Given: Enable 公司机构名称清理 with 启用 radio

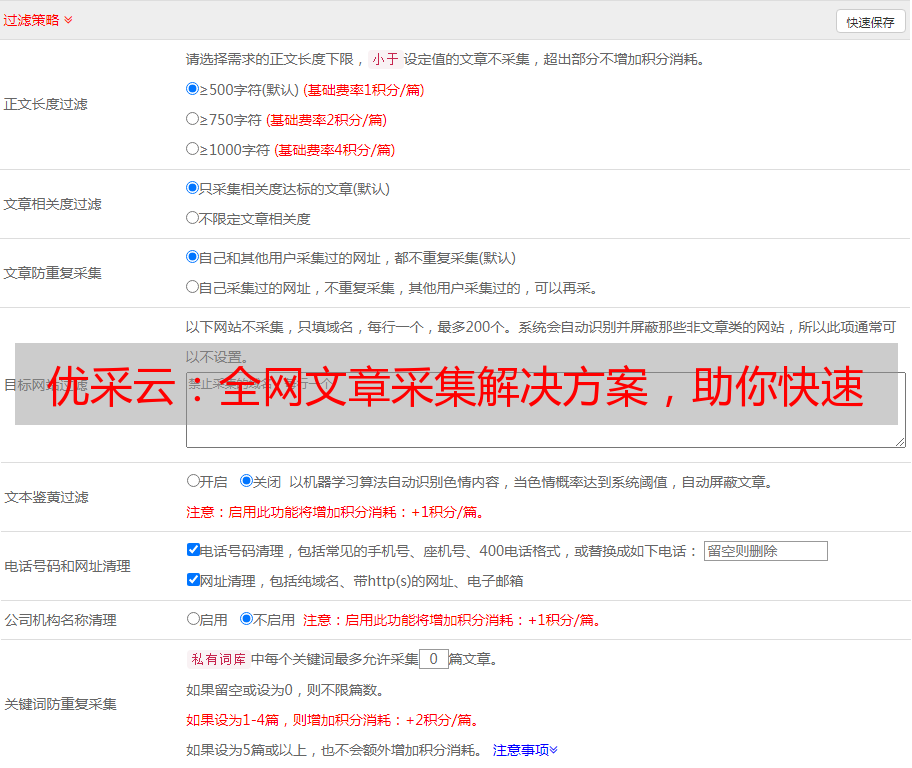Looking at the screenshot, I should [193, 619].
